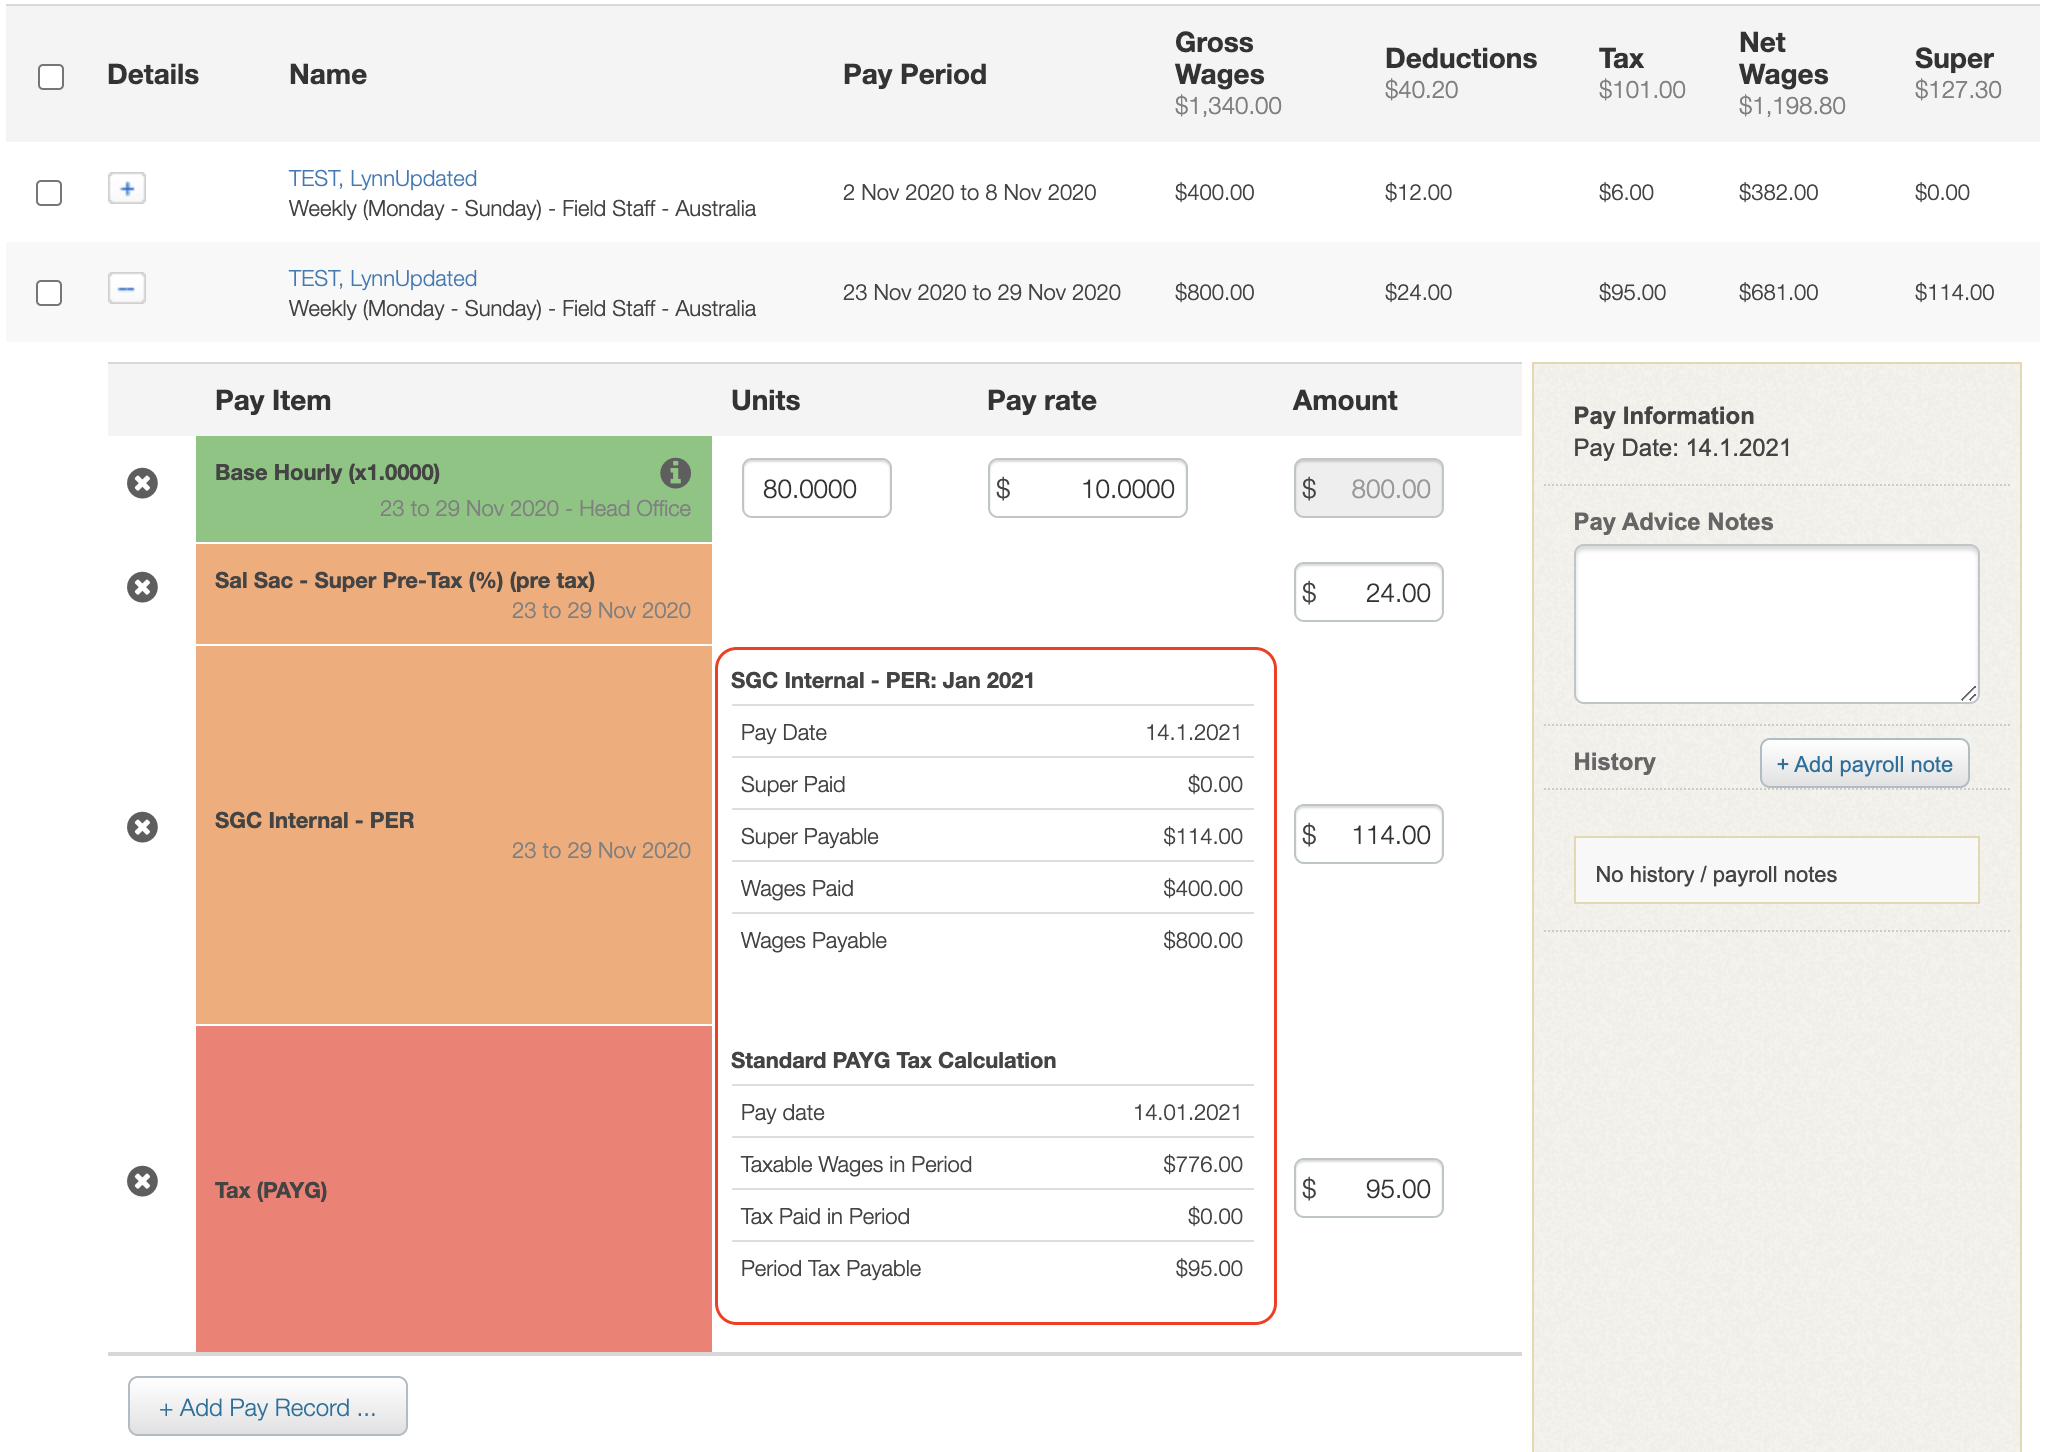Open first TEST, LynnUpdated employee link
Image resolution: width=2054 pixels, height=1452 pixels.
(382, 178)
